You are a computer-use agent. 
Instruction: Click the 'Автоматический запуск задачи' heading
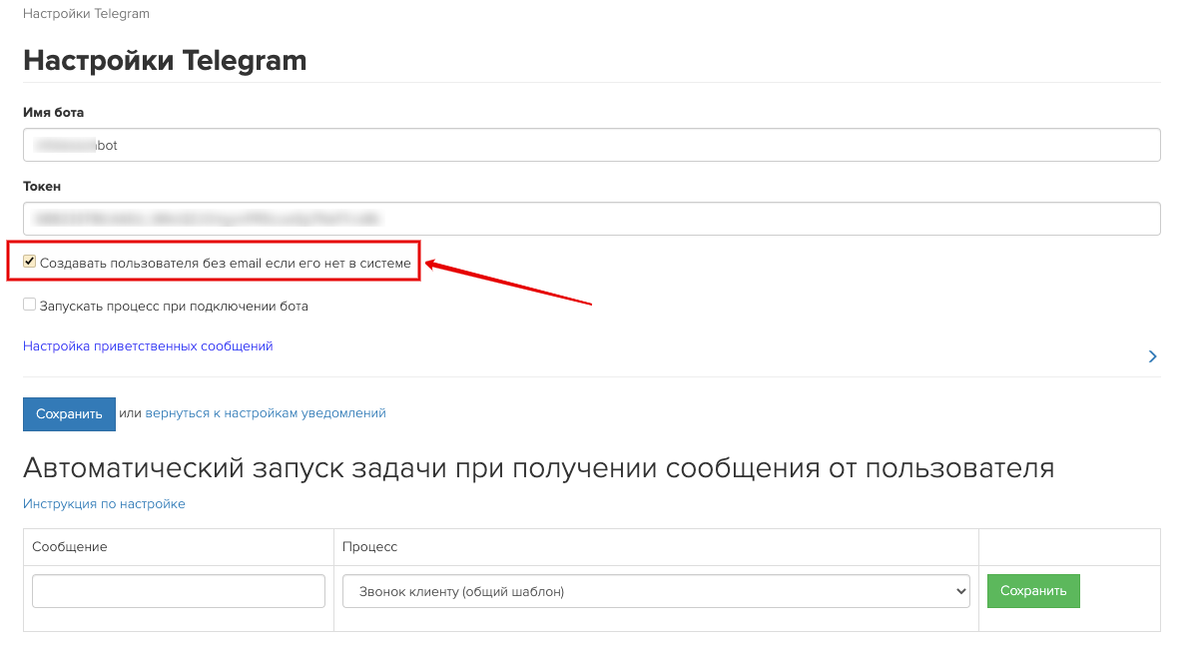pos(539,468)
